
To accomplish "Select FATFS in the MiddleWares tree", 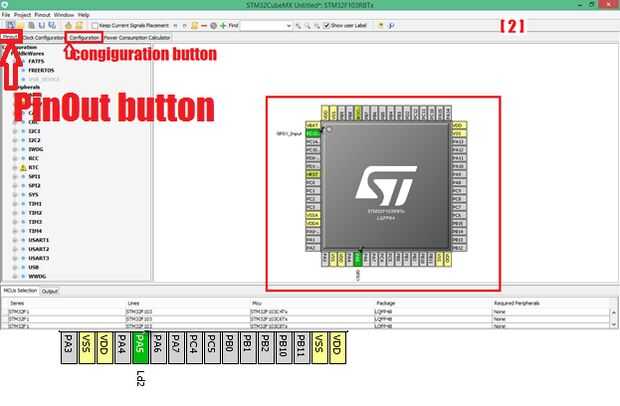I will click(36, 62).
